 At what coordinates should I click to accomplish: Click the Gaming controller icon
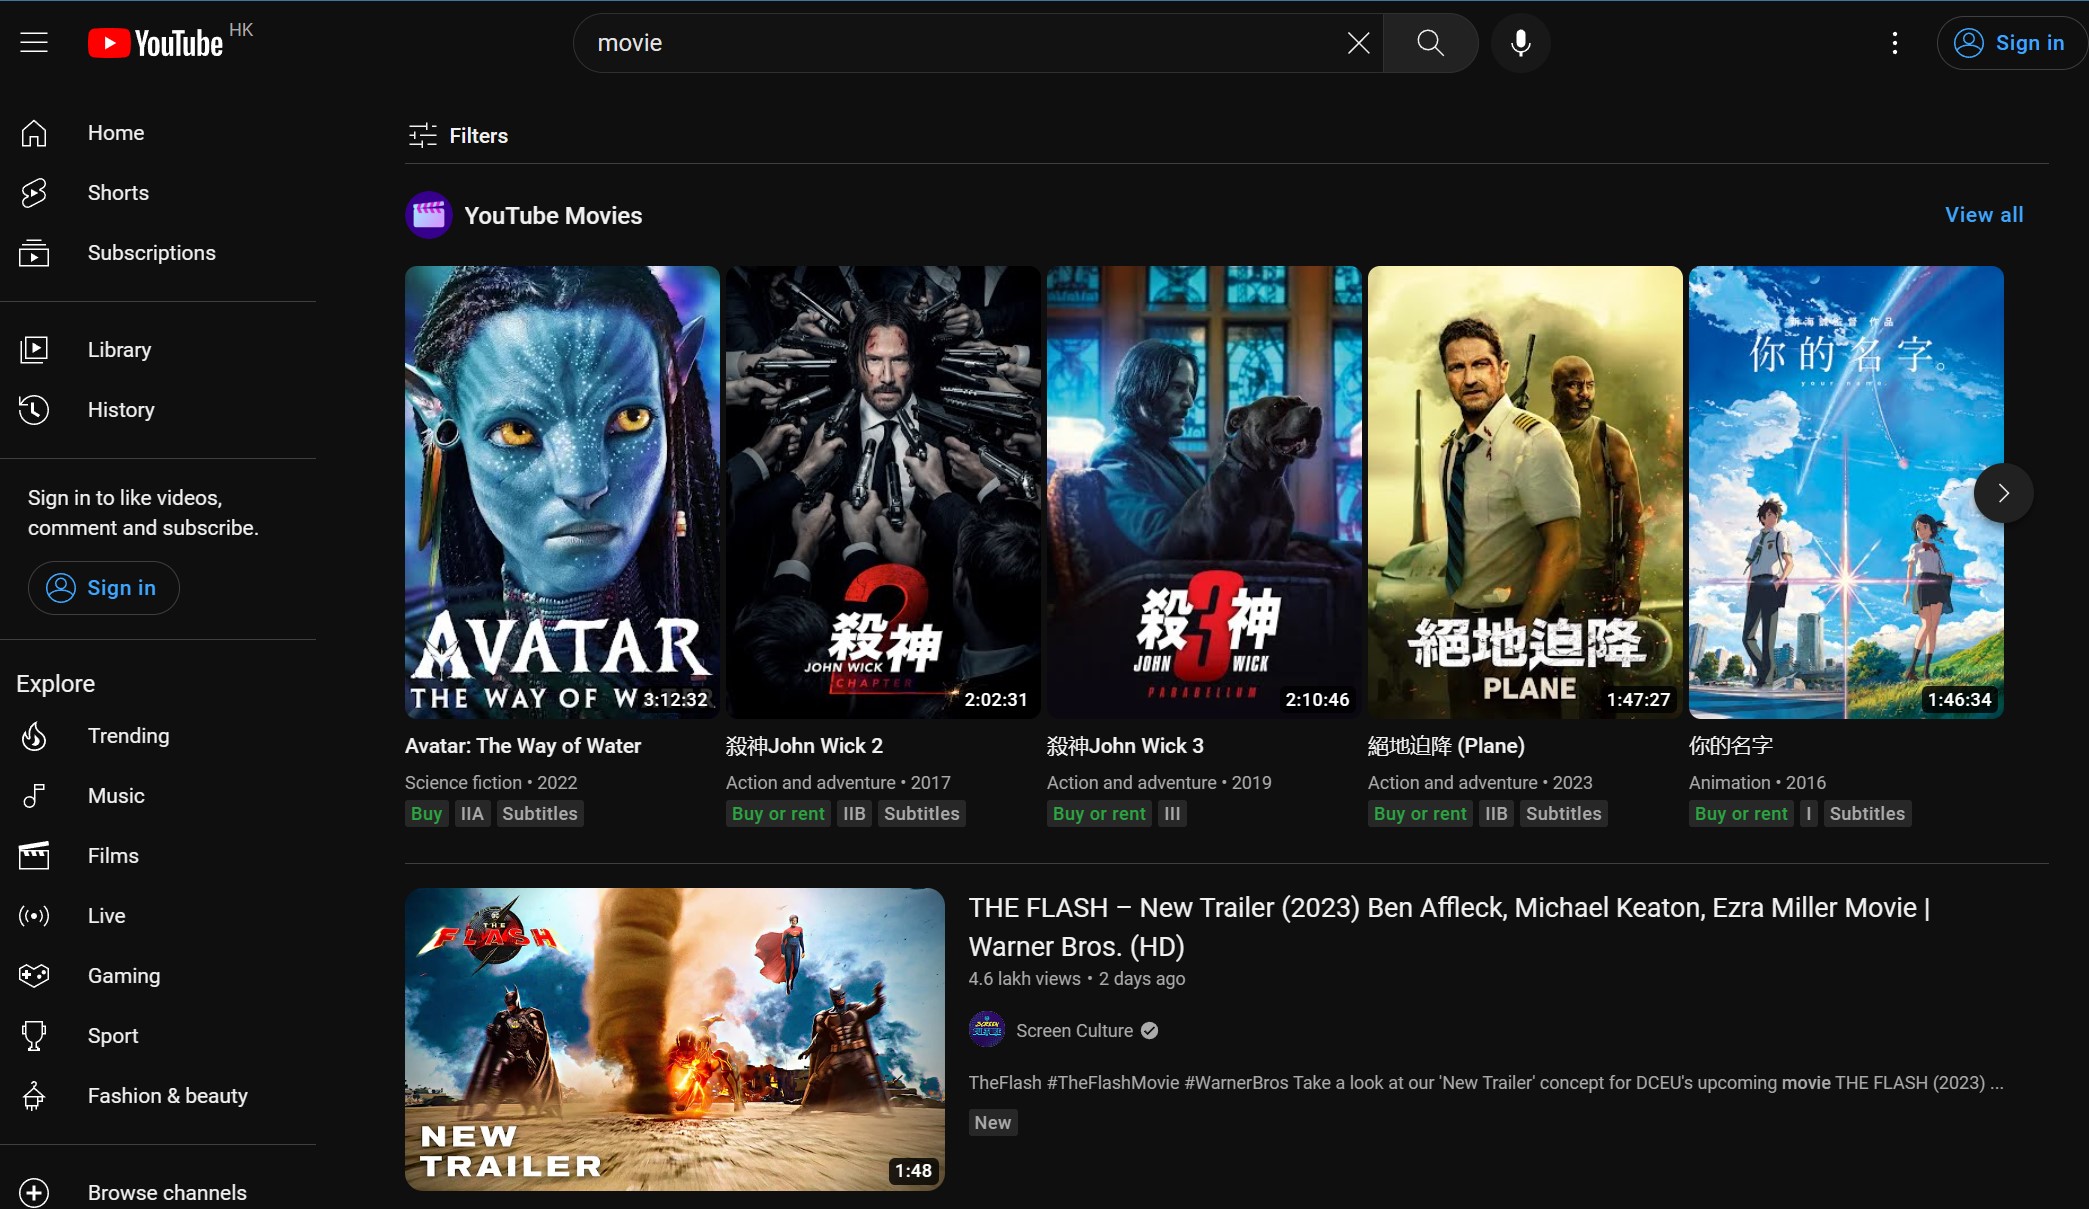click(x=34, y=976)
